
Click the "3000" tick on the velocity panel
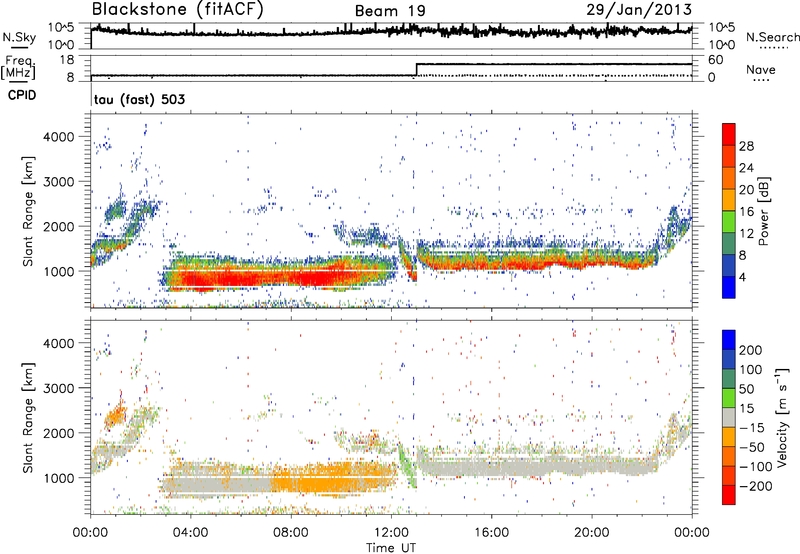coord(59,388)
